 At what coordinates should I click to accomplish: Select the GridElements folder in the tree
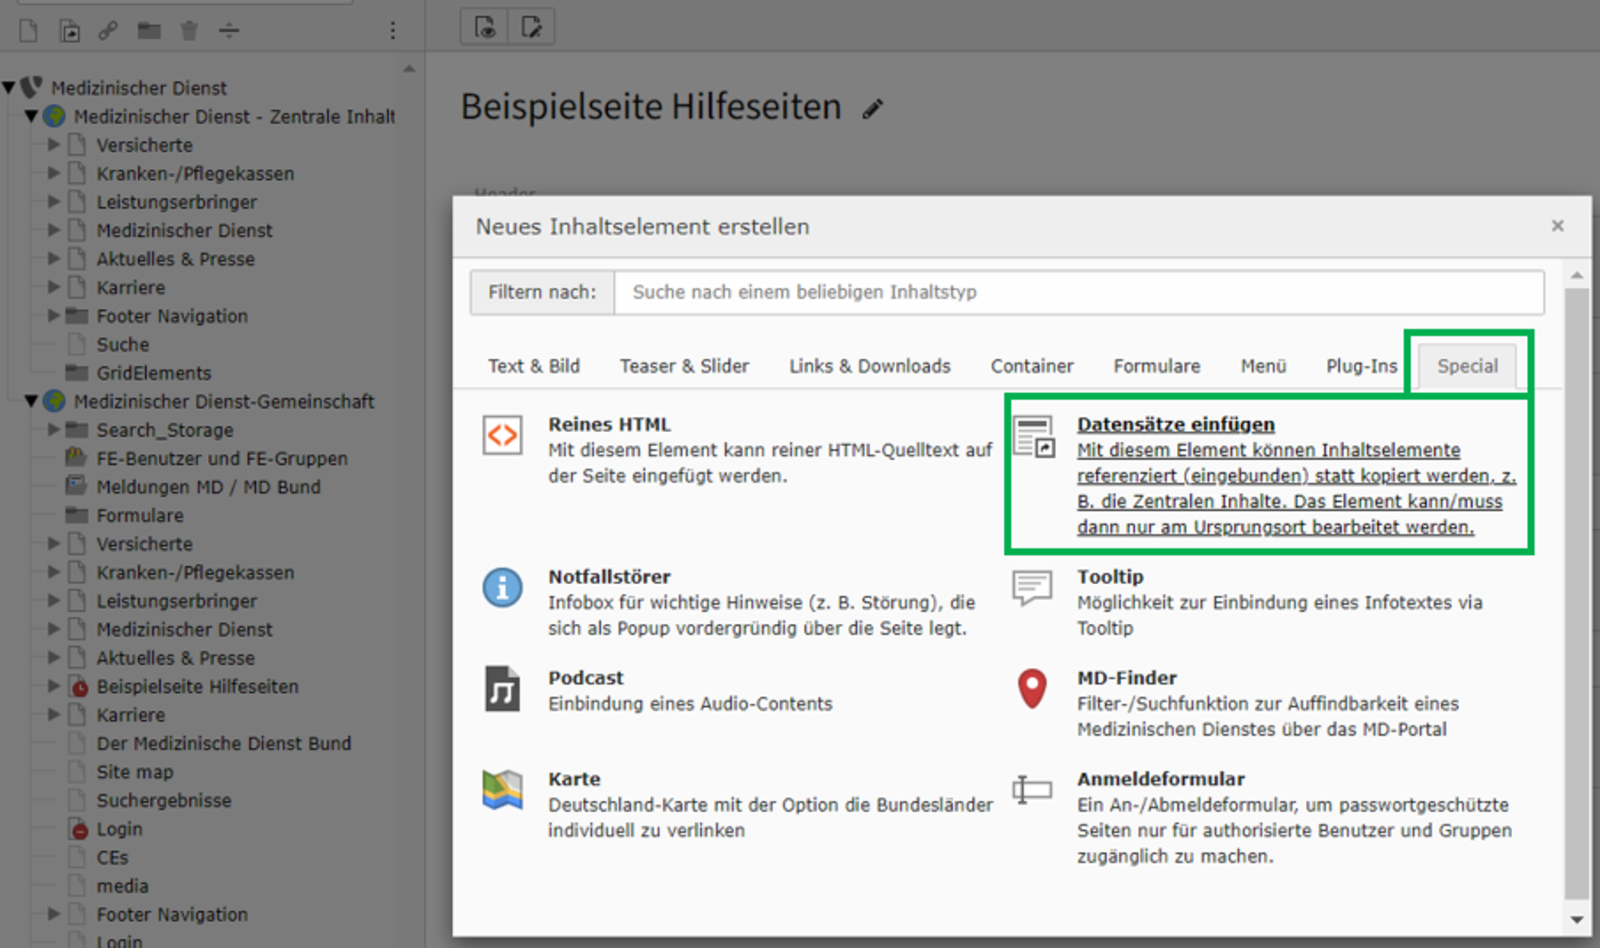[x=154, y=373]
